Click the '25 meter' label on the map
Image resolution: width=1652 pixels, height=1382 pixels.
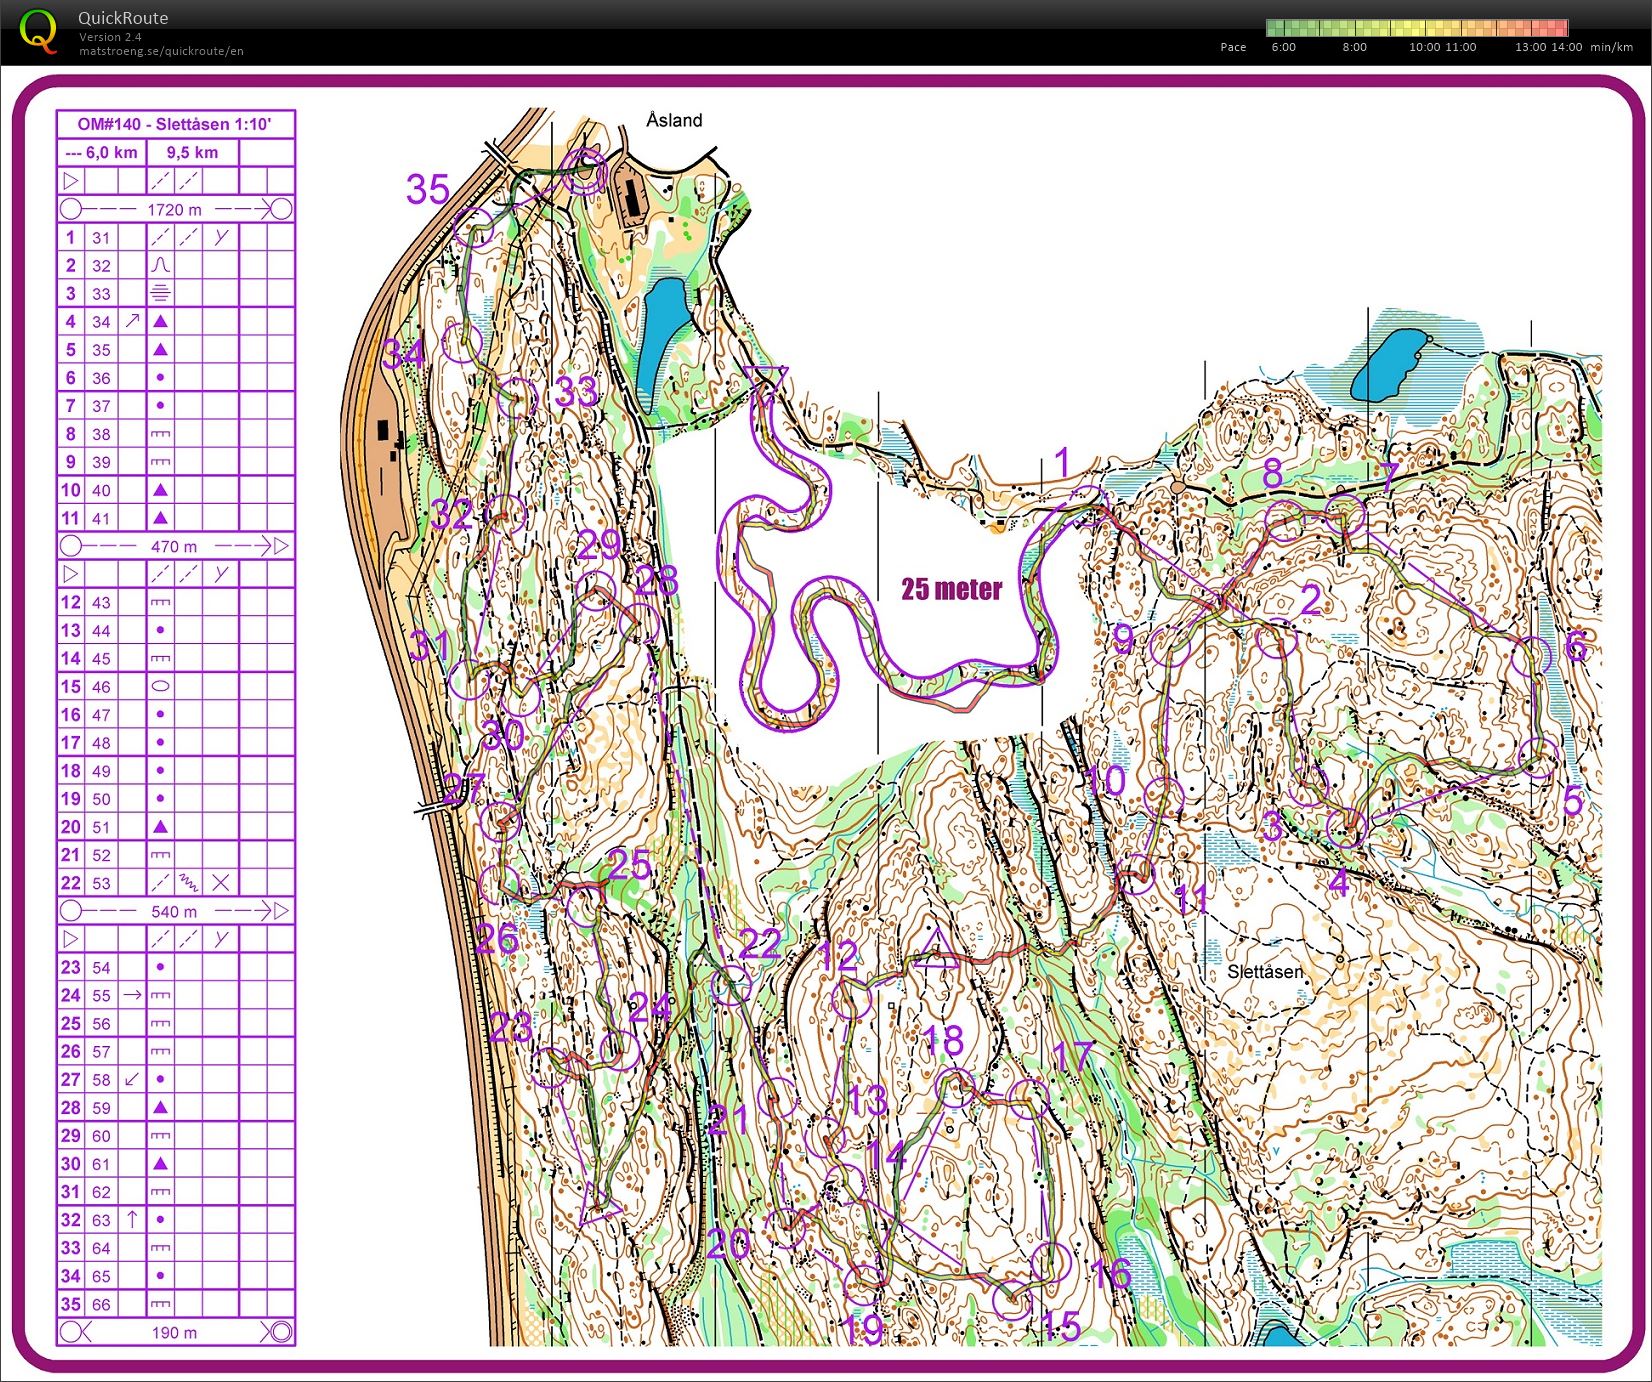[x=951, y=589]
